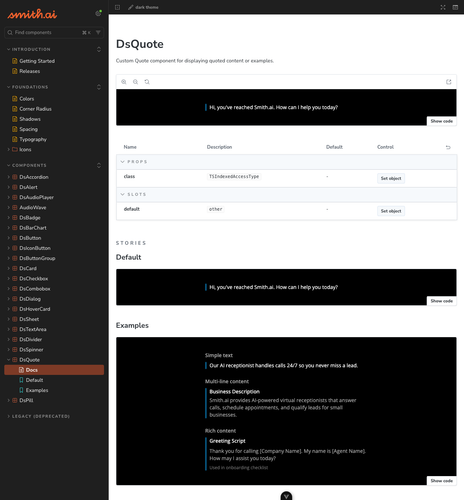Collapse the Foundations section
Image resolution: width=464 pixels, height=500 pixels.
[28, 87]
